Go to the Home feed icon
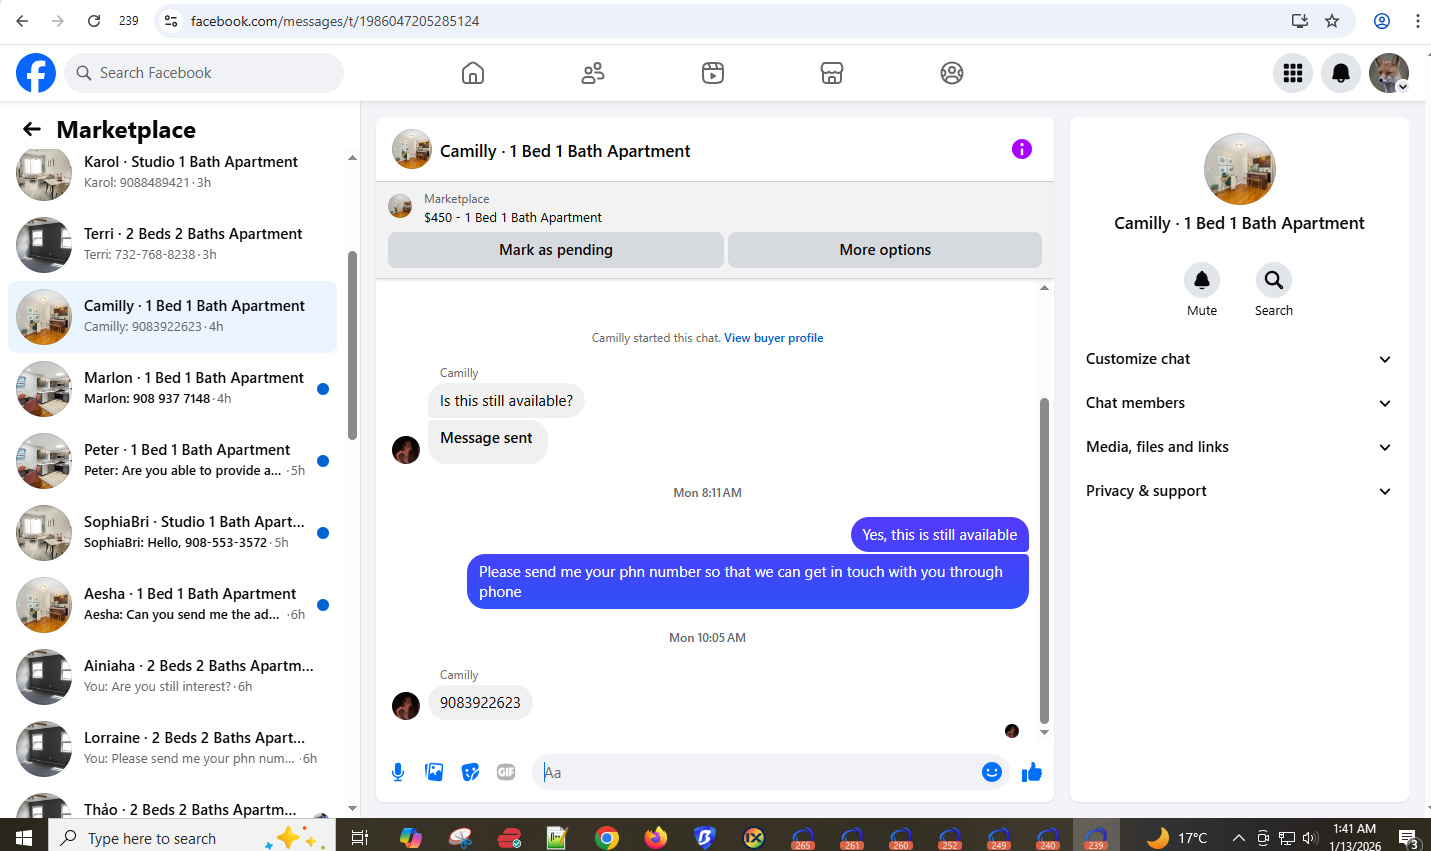Image resolution: width=1431 pixels, height=851 pixels. click(473, 73)
